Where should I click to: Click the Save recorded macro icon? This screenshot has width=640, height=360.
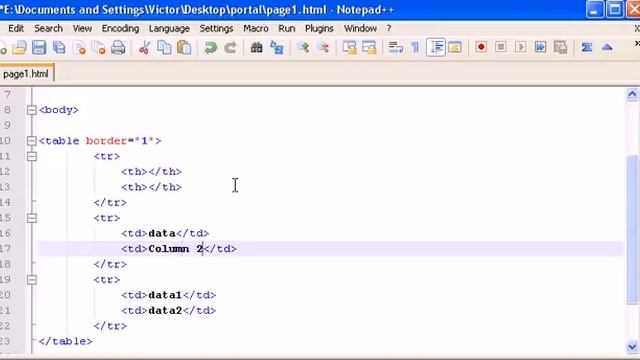[560, 47]
